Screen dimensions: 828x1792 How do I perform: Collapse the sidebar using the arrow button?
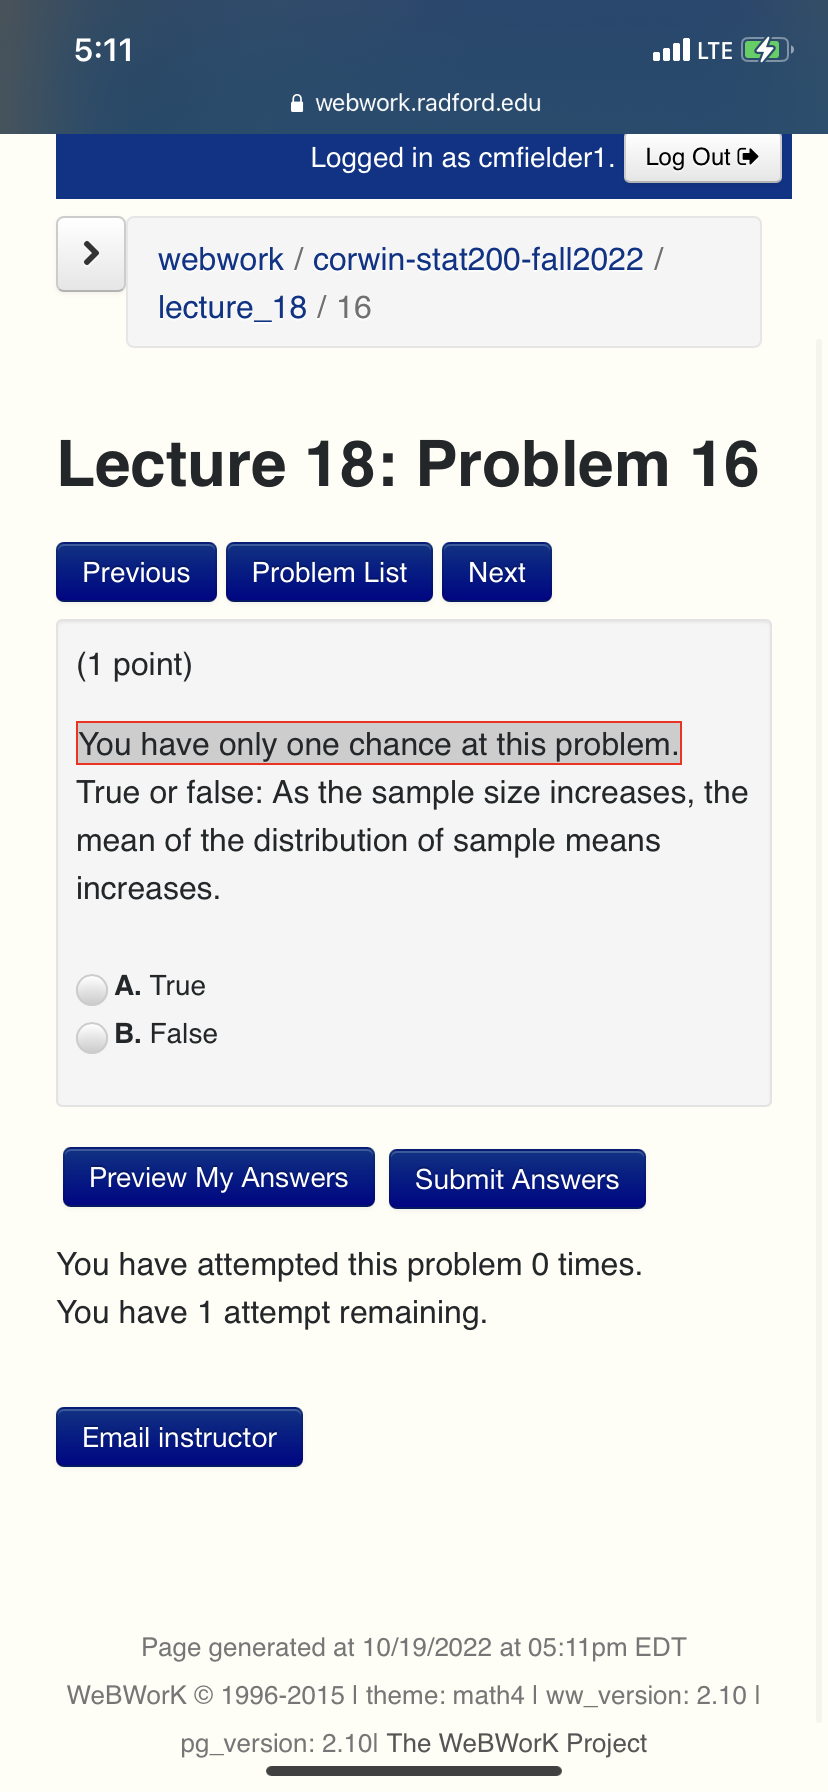click(x=90, y=253)
